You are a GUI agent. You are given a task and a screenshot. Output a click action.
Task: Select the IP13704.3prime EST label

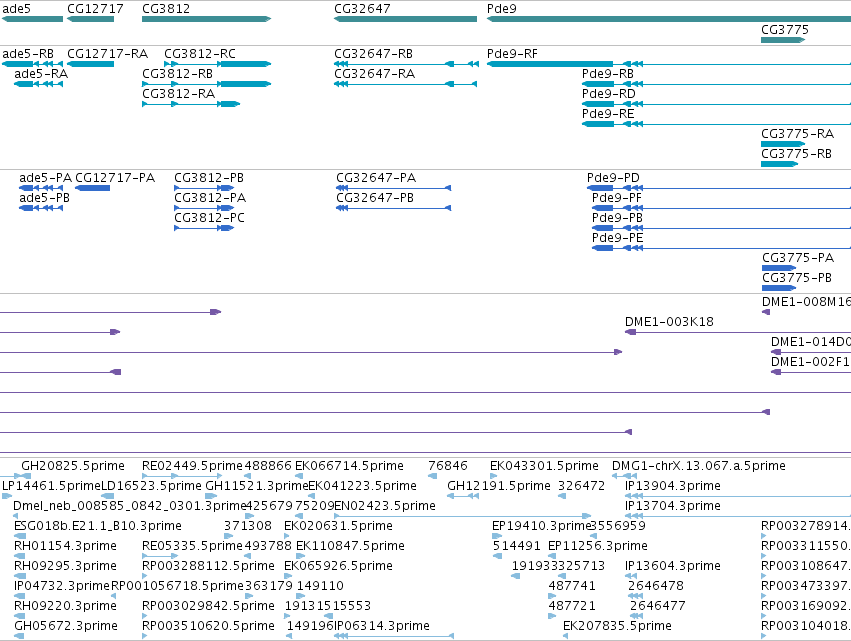[673, 506]
